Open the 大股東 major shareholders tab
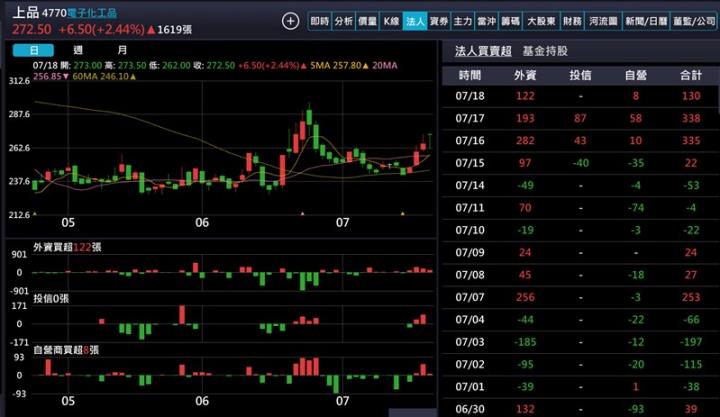 coord(541,21)
